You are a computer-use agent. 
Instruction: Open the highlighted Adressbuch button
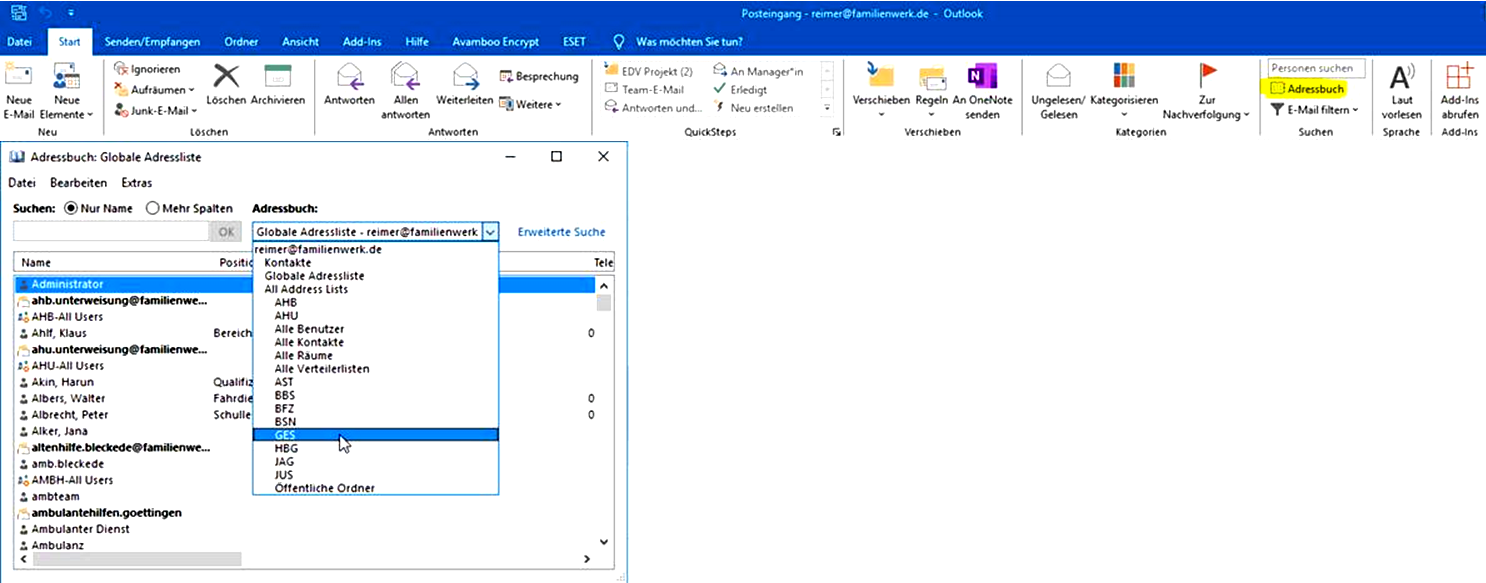point(1307,89)
